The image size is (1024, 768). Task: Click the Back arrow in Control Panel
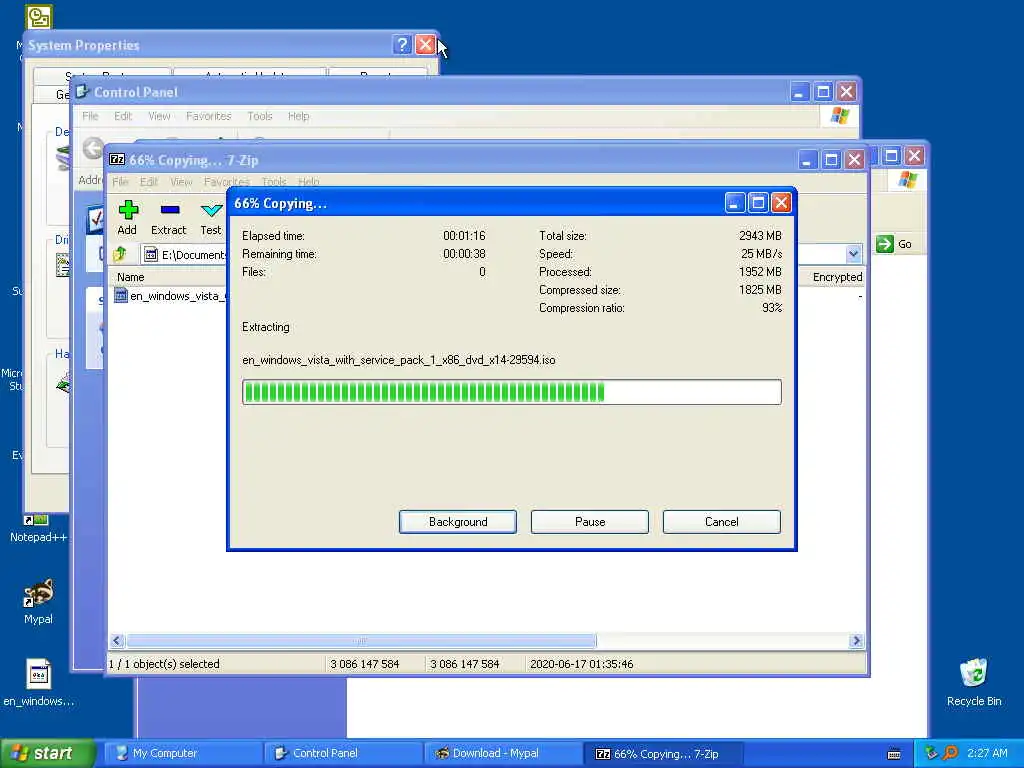pyautogui.click(x=93, y=148)
